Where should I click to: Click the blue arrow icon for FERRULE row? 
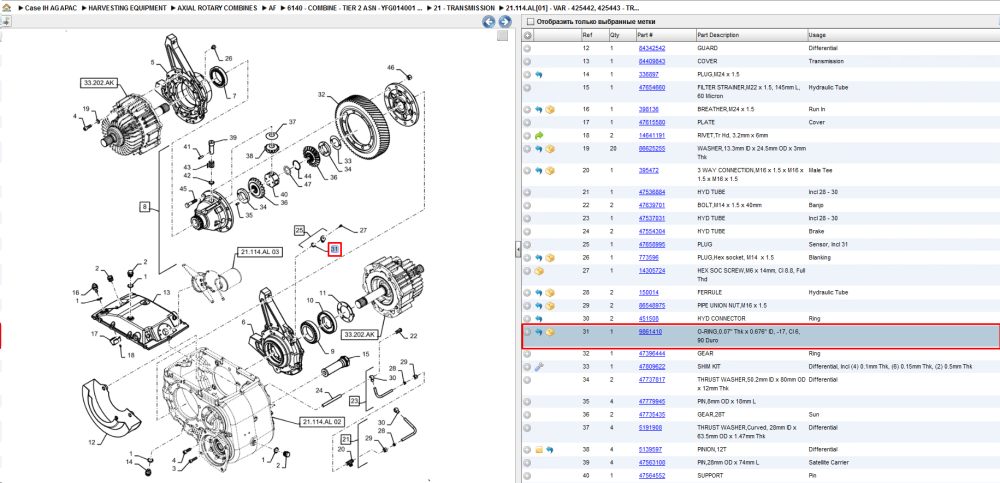(x=539, y=292)
